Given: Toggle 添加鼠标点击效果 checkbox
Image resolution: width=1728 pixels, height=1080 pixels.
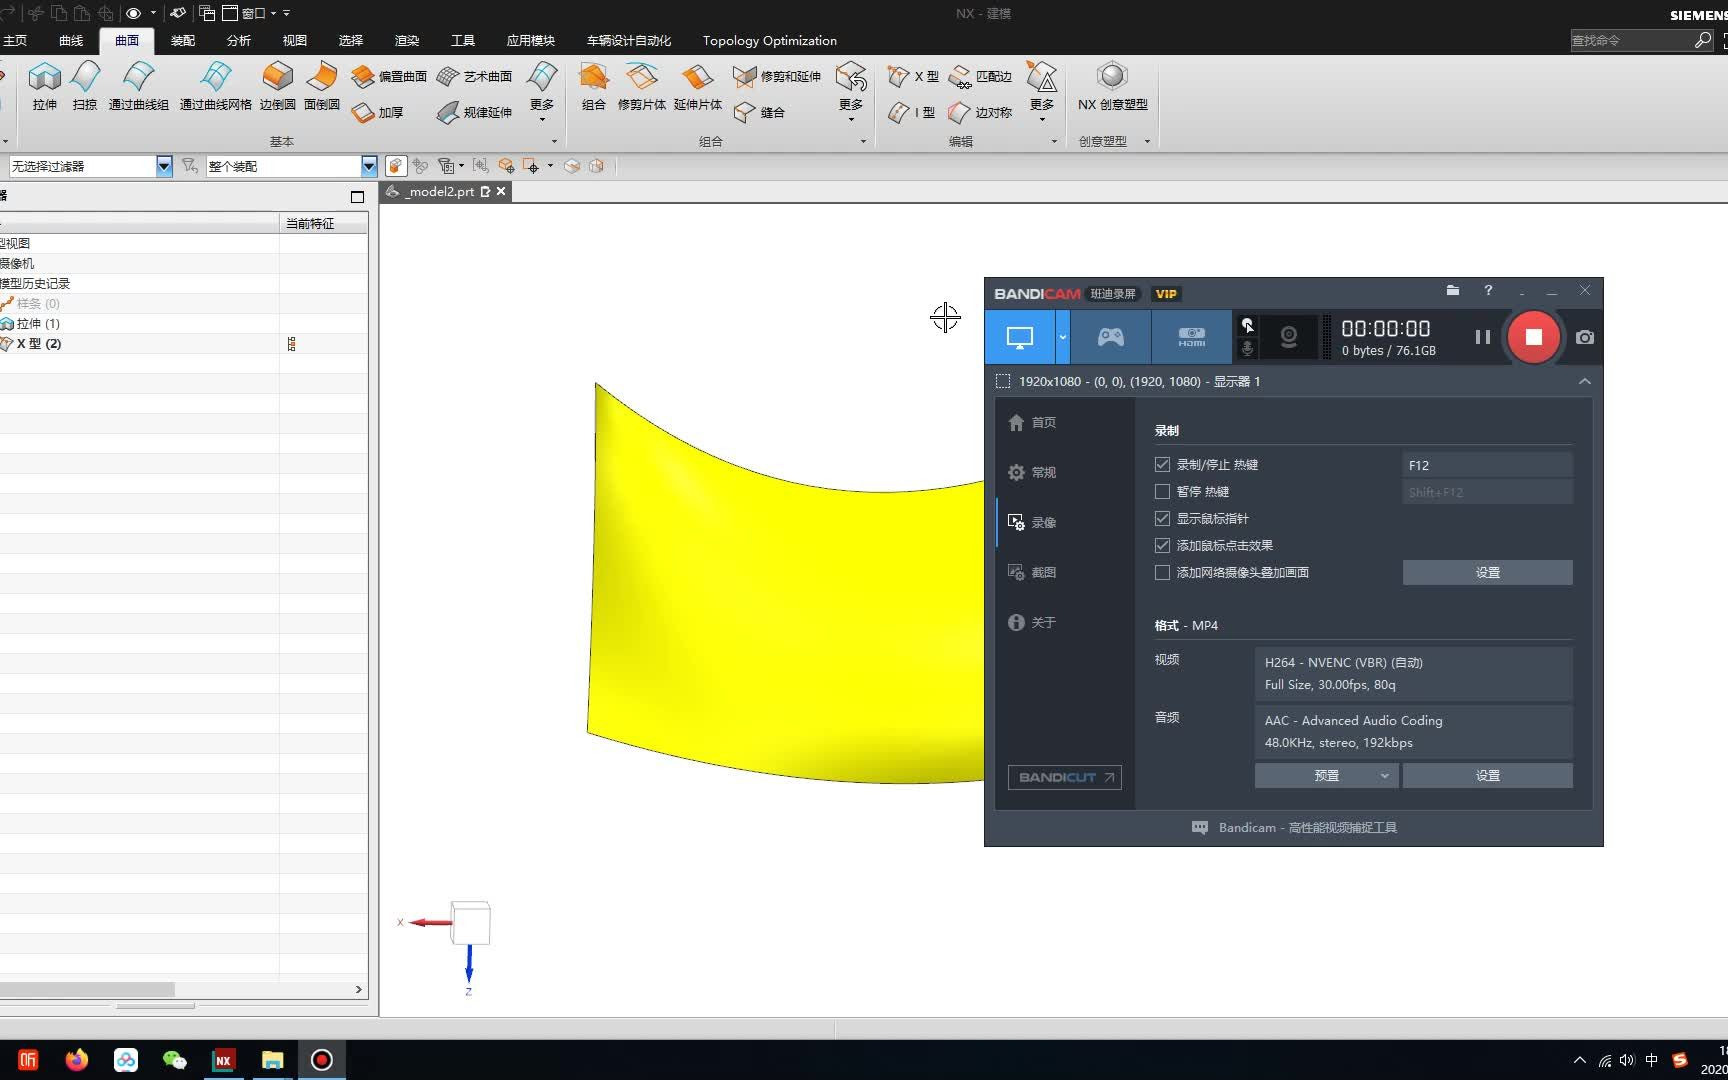Looking at the screenshot, I should [1162, 545].
